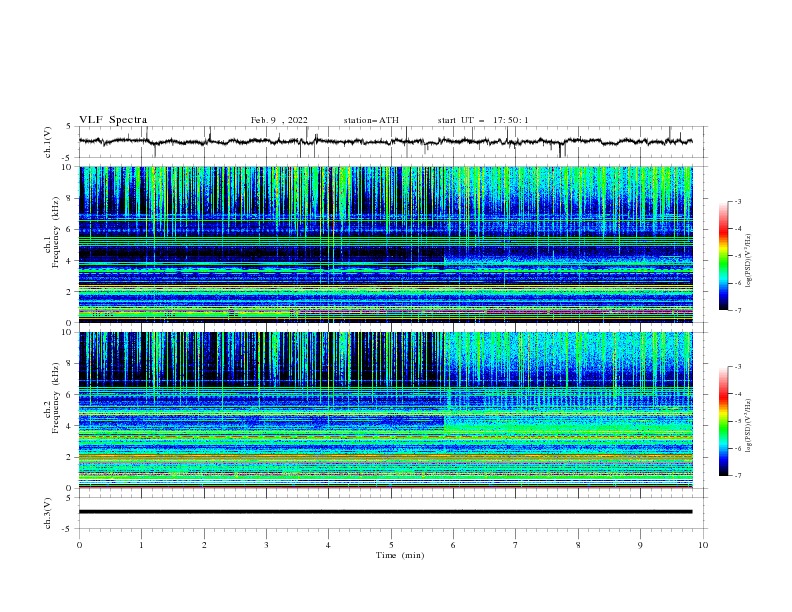Screen dimensions: 792x612
Task: Click the ch.3(V) flat waveform trace
Action: pyautogui.click(x=385, y=512)
